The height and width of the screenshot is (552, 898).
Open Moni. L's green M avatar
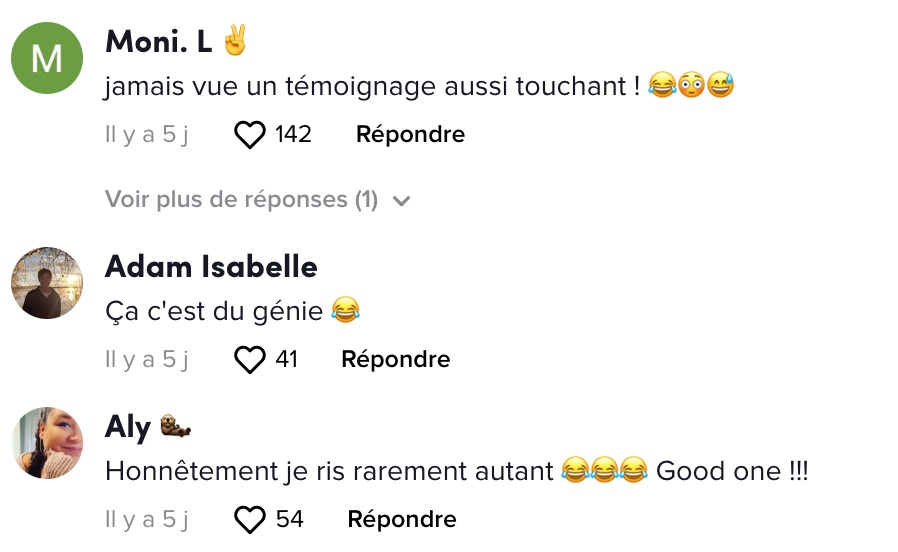click(47, 58)
